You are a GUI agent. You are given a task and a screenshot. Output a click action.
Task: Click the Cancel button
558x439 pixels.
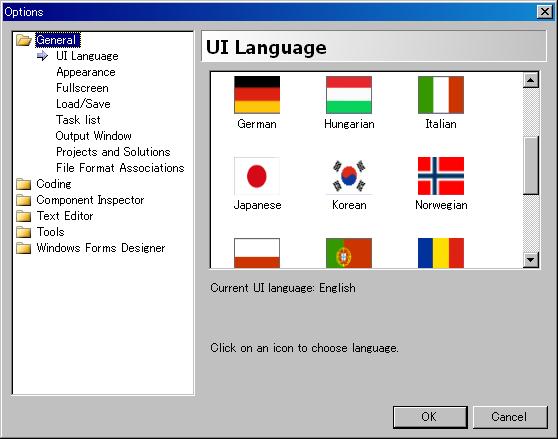pos(510,417)
